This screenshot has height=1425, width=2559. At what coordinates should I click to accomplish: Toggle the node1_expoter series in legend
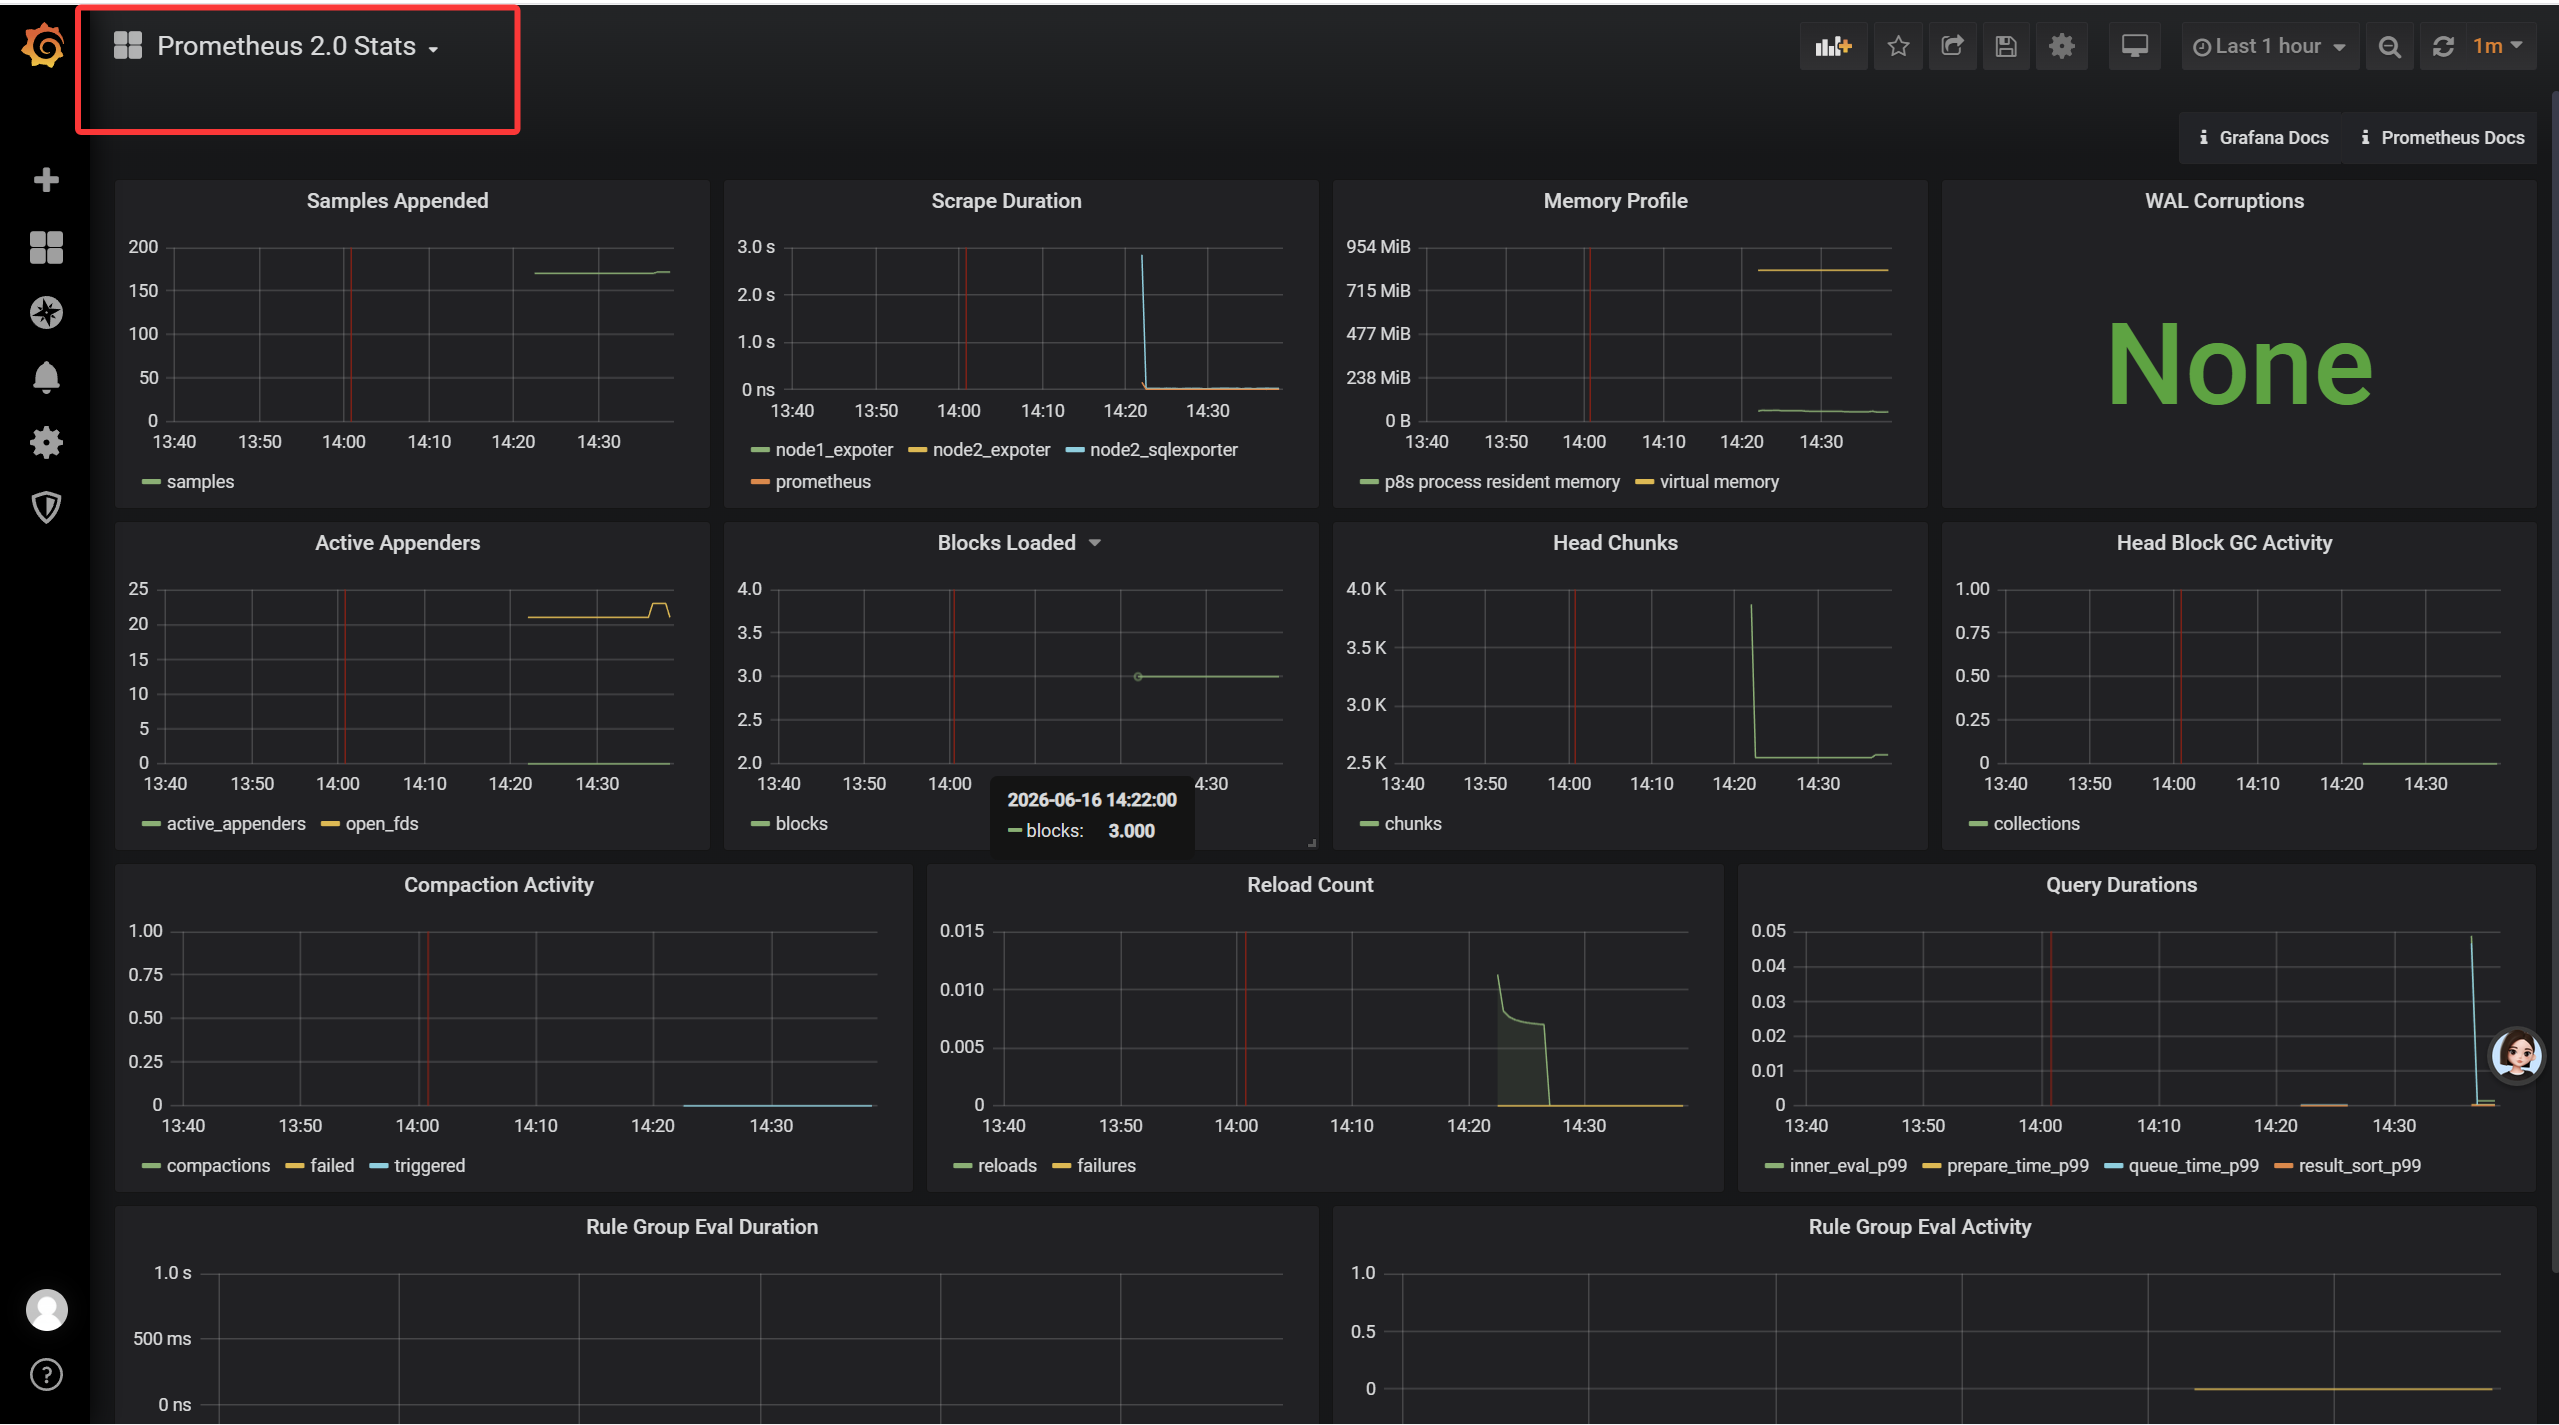(834, 449)
